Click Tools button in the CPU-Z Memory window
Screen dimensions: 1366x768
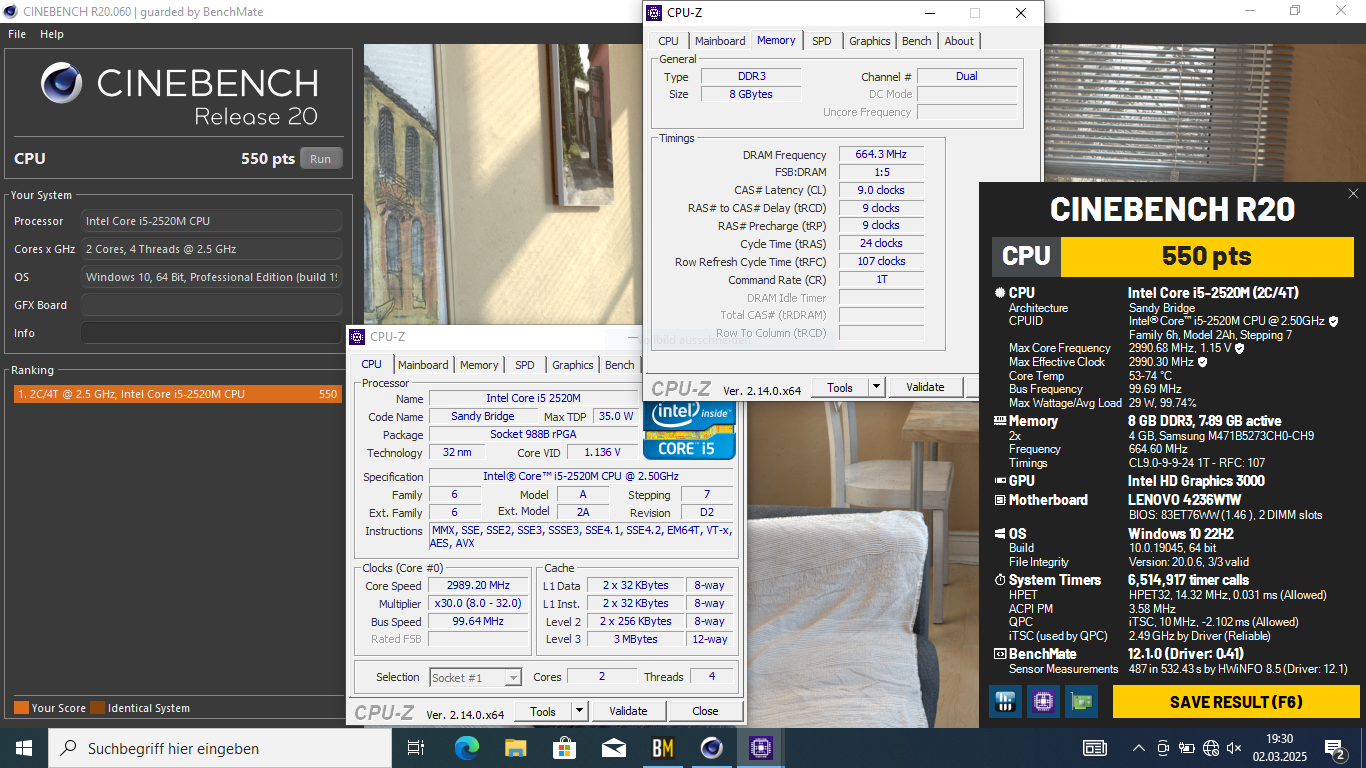click(840, 387)
